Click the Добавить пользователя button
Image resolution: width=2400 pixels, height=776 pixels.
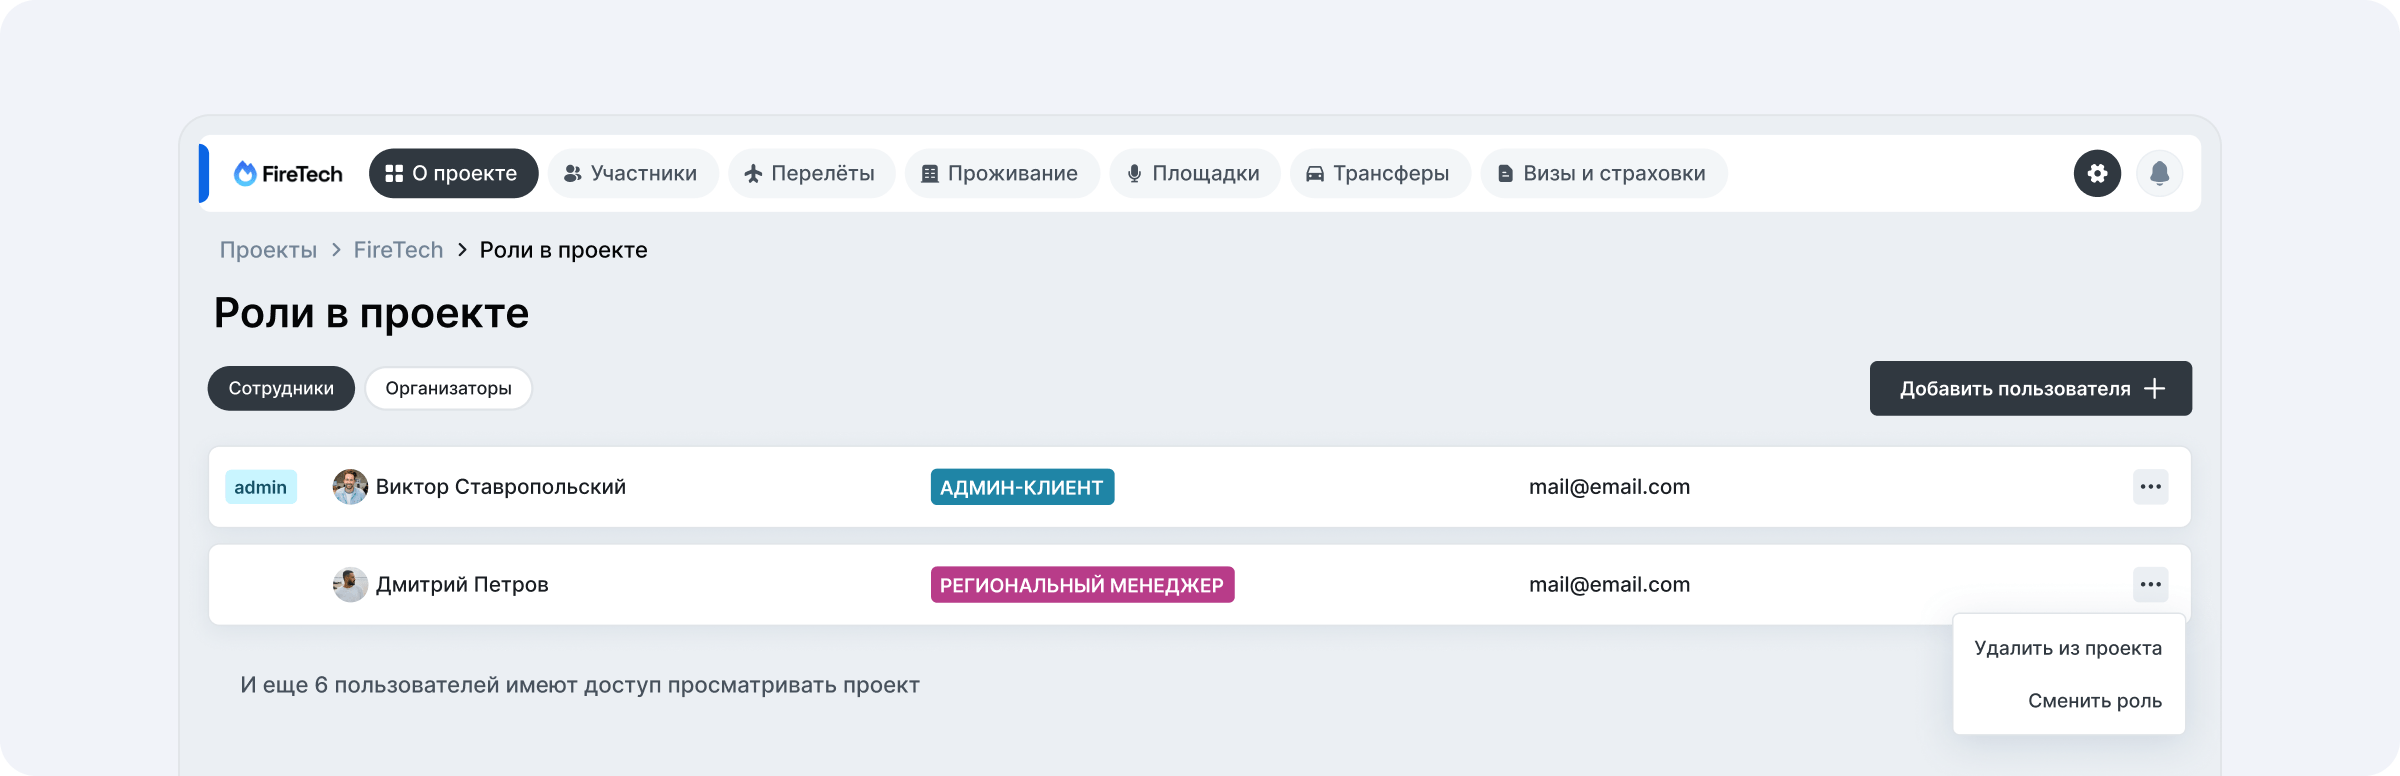pyautogui.click(x=2030, y=389)
